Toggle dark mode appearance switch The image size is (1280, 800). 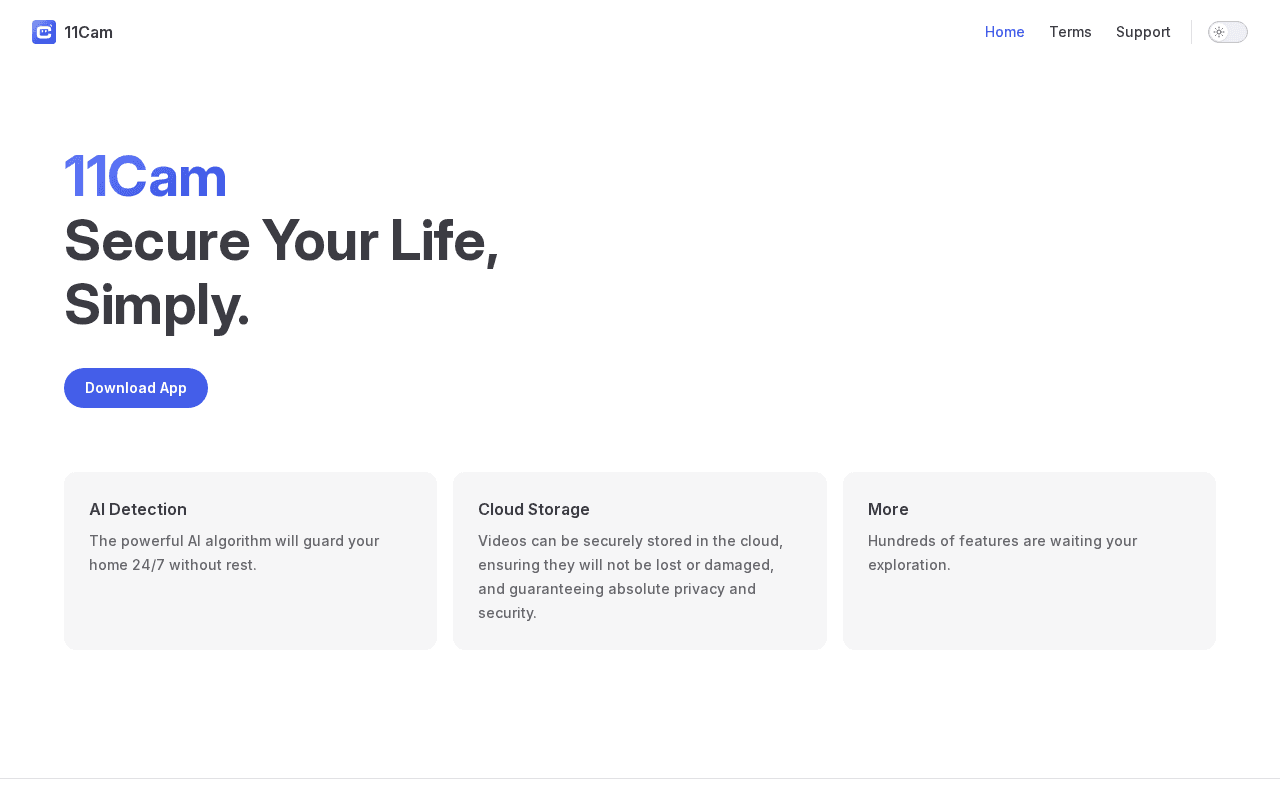tap(1228, 32)
